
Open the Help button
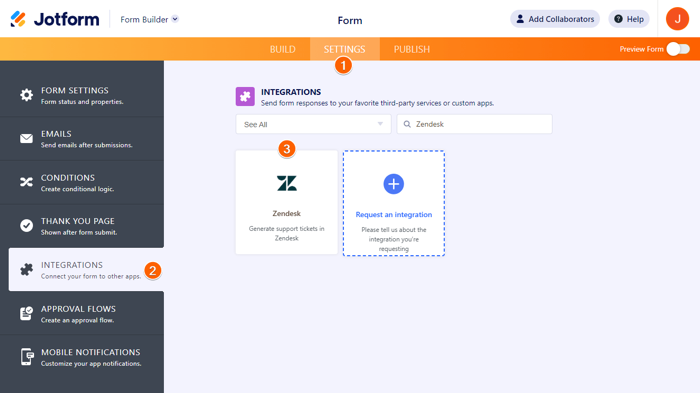(x=629, y=19)
